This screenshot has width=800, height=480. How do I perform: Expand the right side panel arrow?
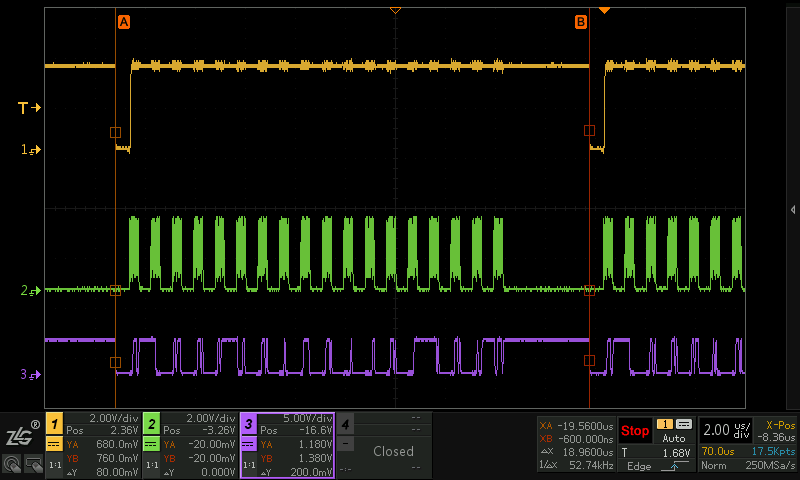pos(793,210)
